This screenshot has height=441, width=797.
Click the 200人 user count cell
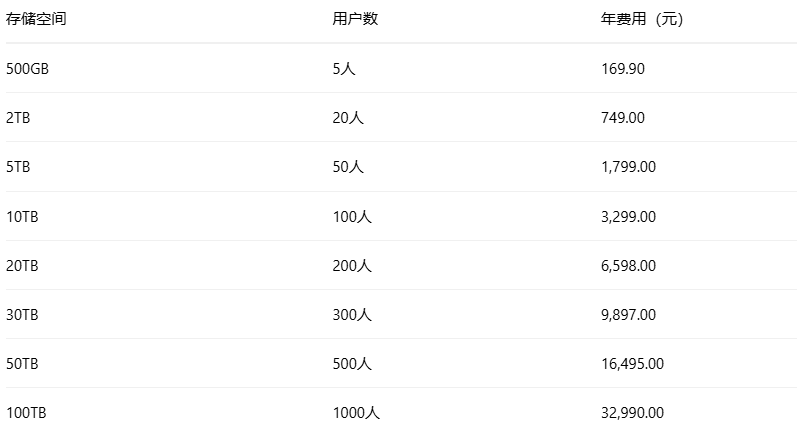352,265
